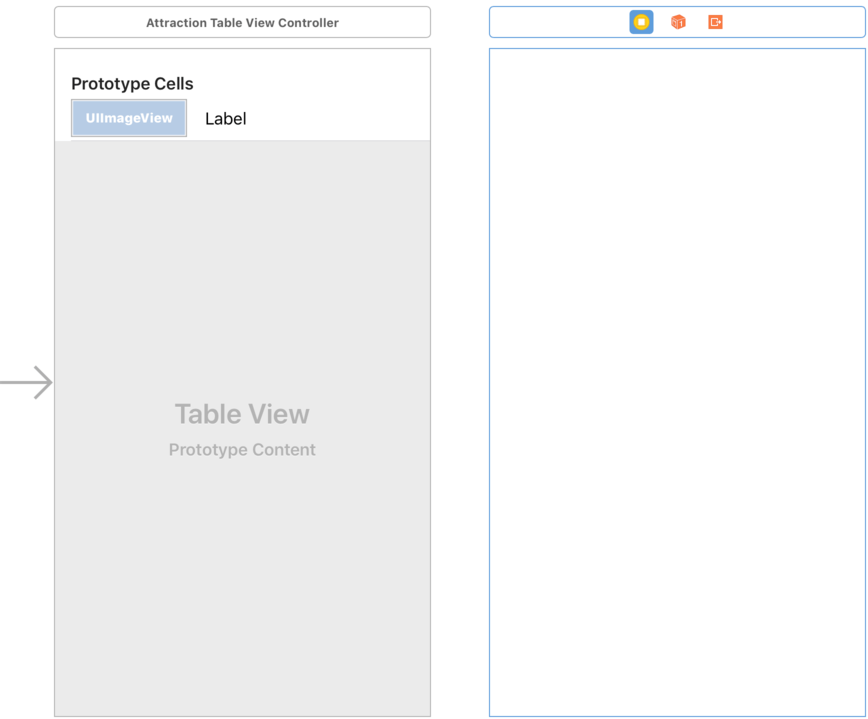The height and width of the screenshot is (719, 868).
Task: Select the yellow View Controller dock icon
Action: coord(641,22)
